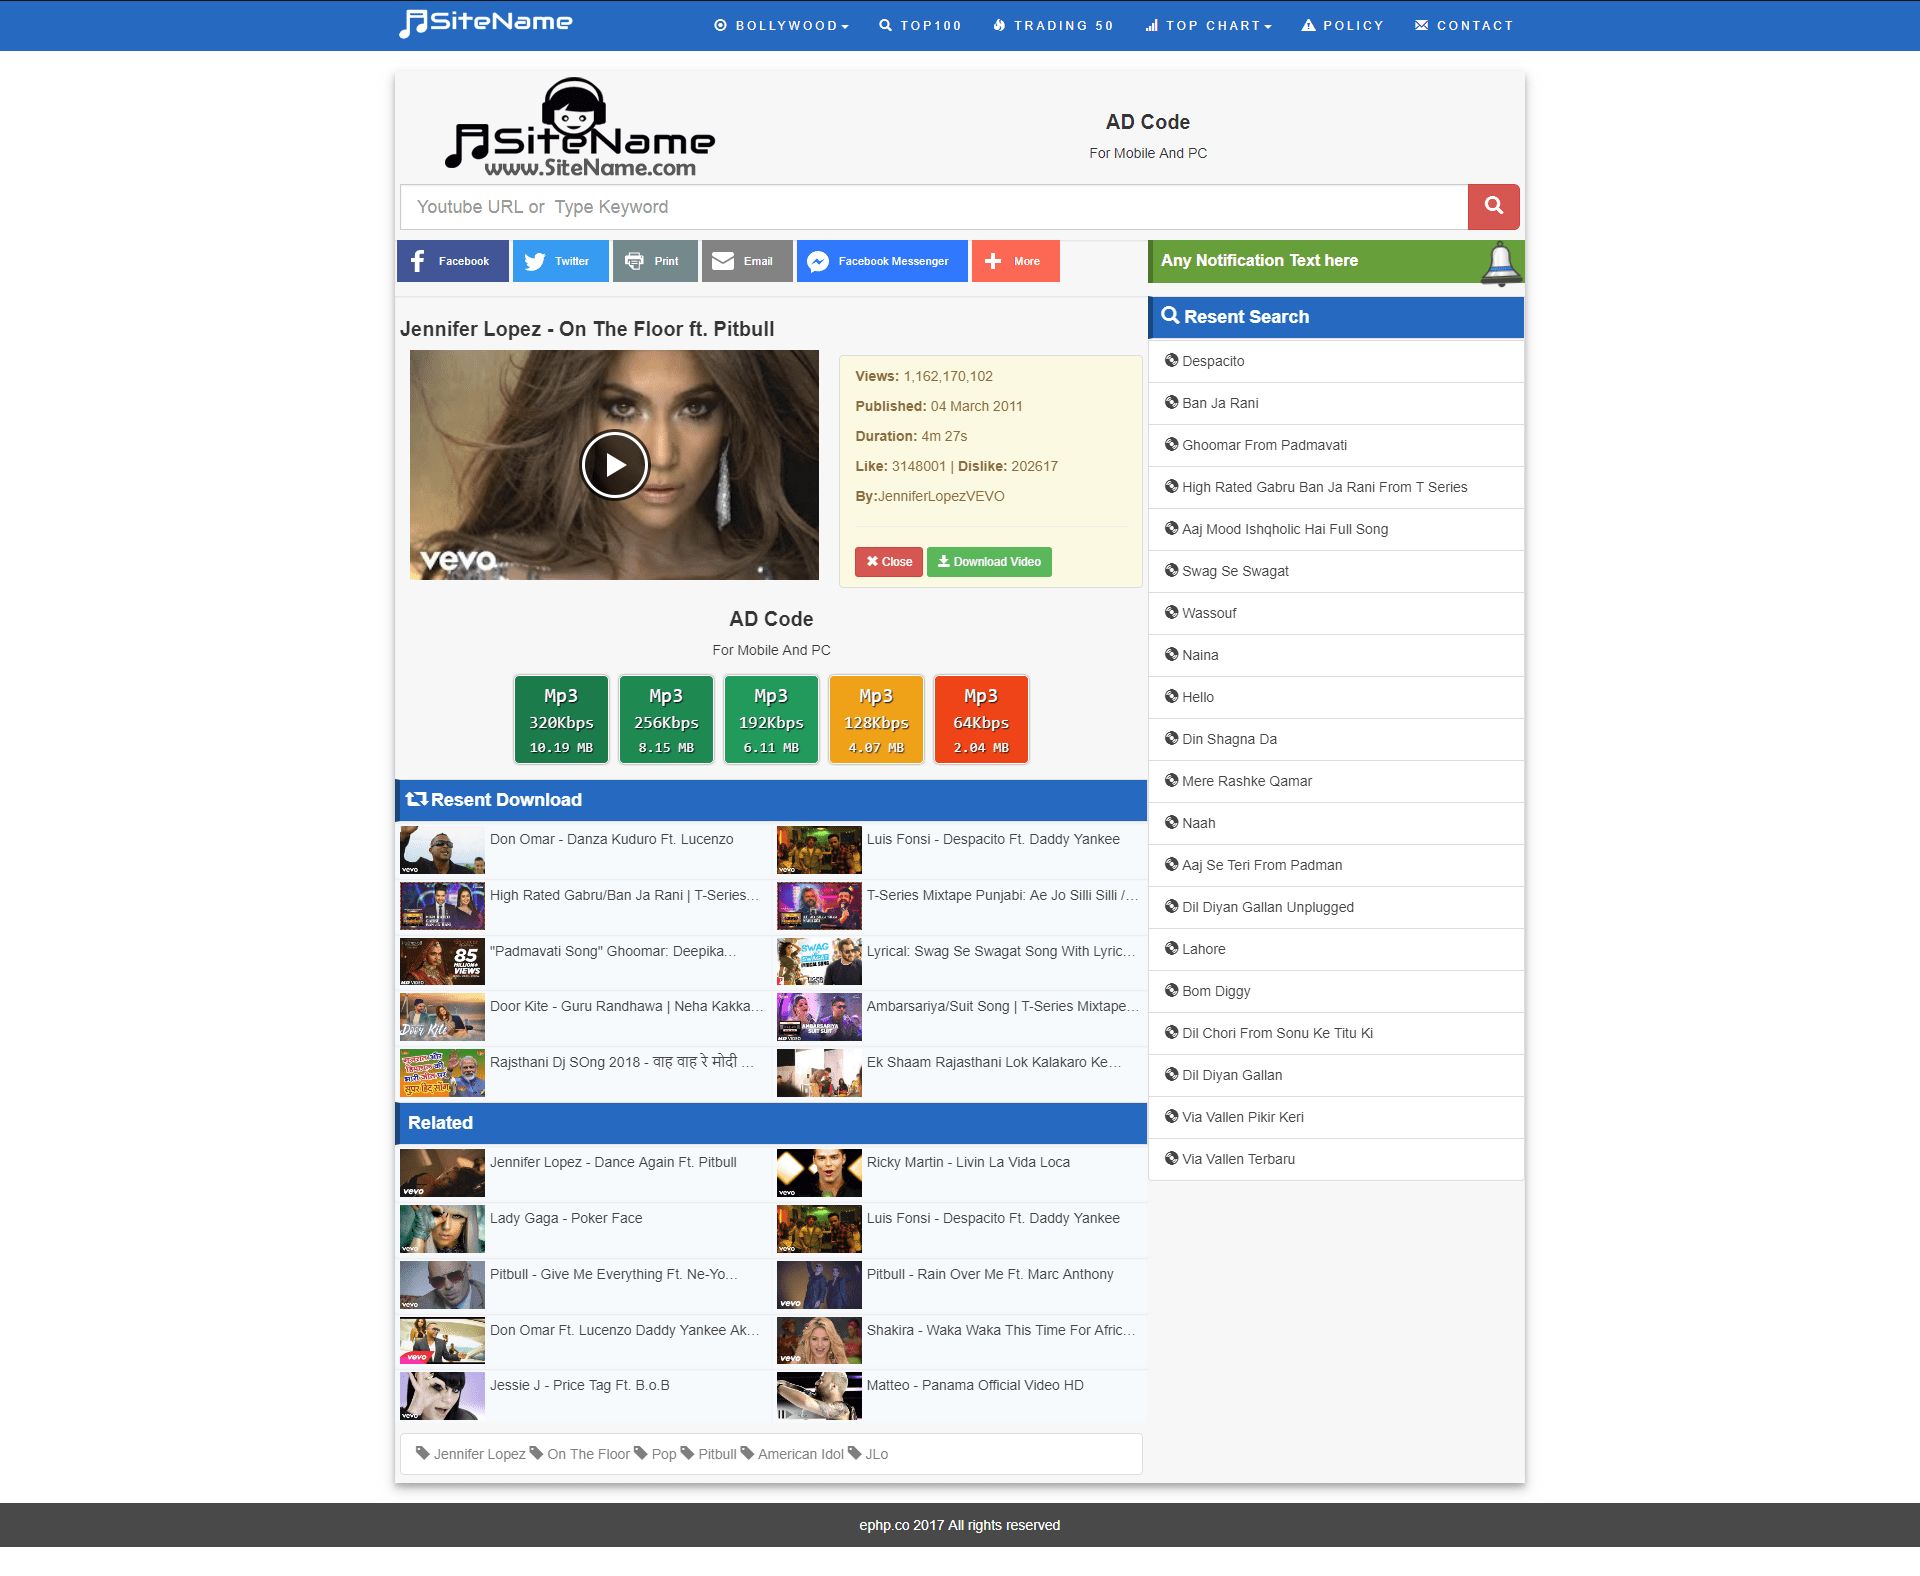
Task: Open the Trading 50 menu item
Action: pyautogui.click(x=1053, y=25)
